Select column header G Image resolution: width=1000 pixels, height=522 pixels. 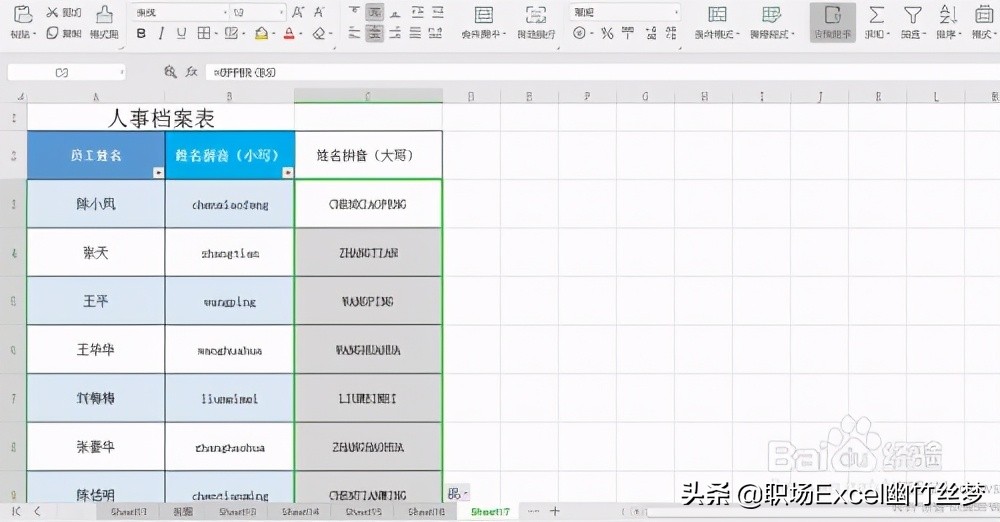(645, 96)
